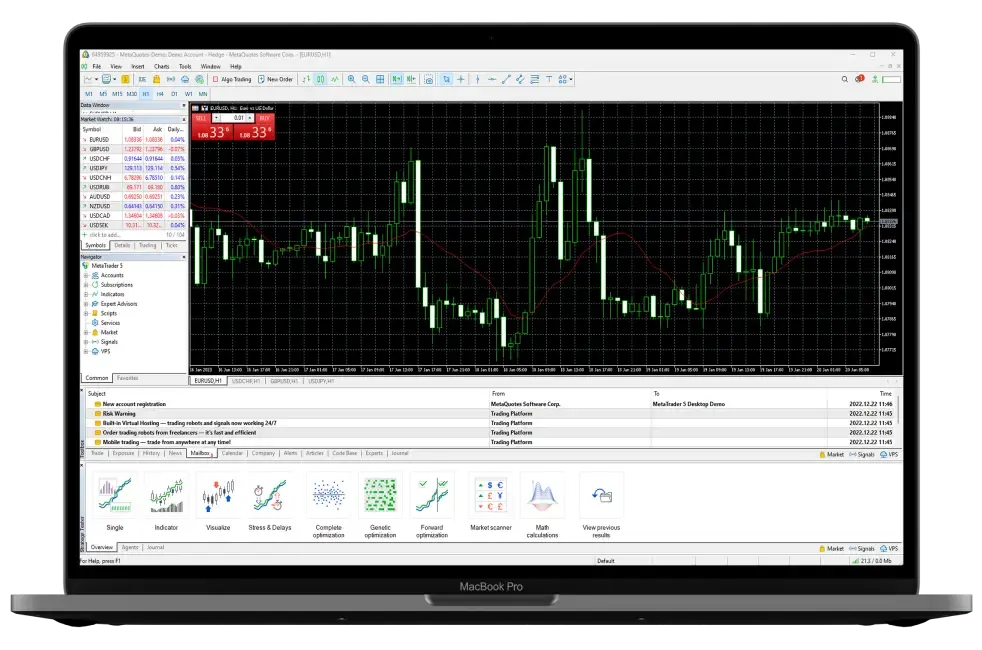Toggle the standard cursor tool
Image resolution: width=982 pixels, height=650 pixels.
pyautogui.click(x=446, y=80)
